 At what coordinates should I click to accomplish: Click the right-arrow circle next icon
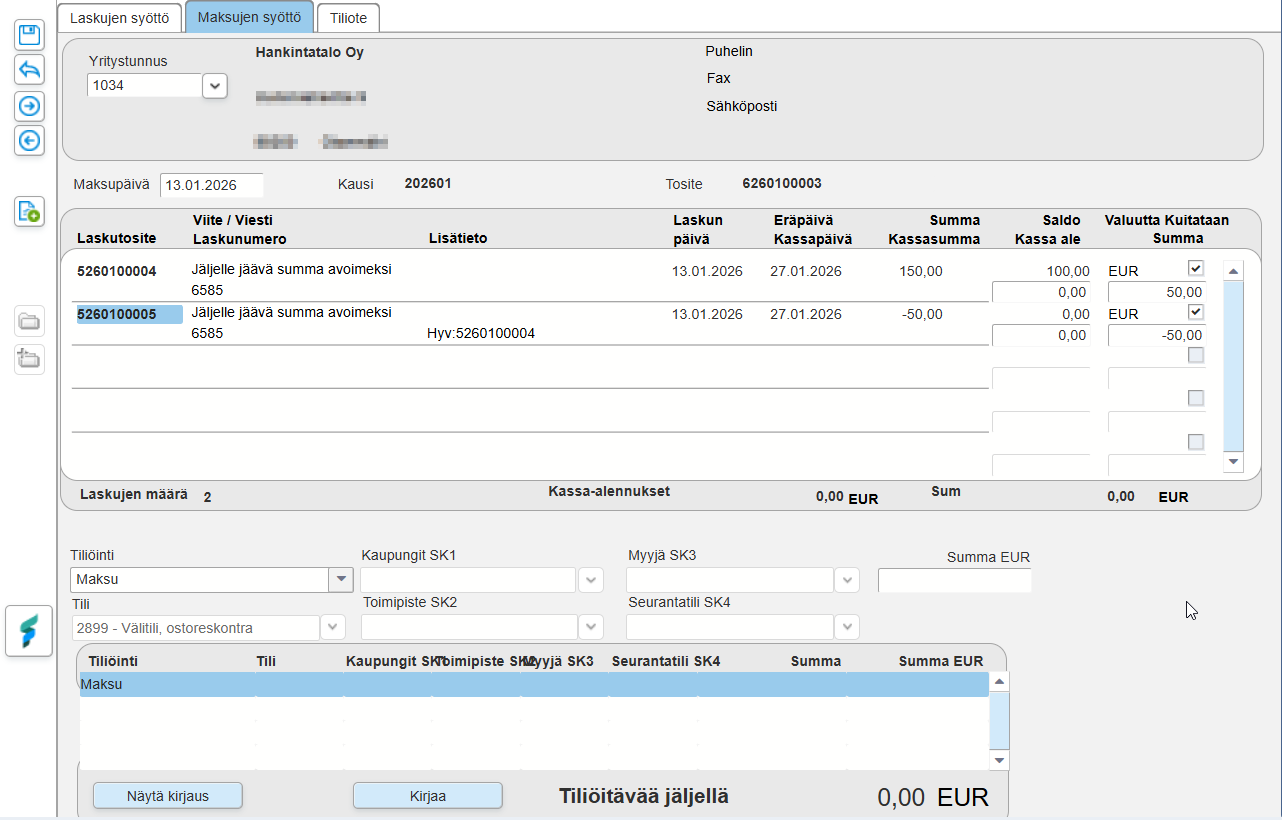(x=29, y=105)
